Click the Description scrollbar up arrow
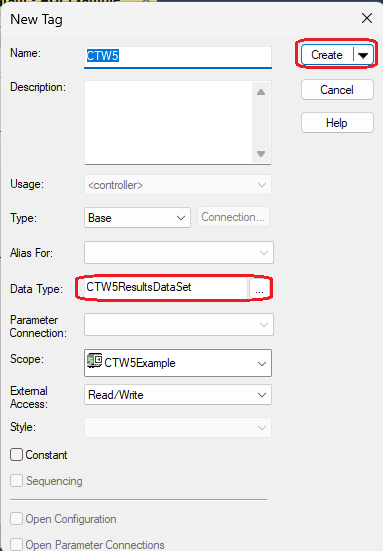383x551 pixels. [261, 92]
